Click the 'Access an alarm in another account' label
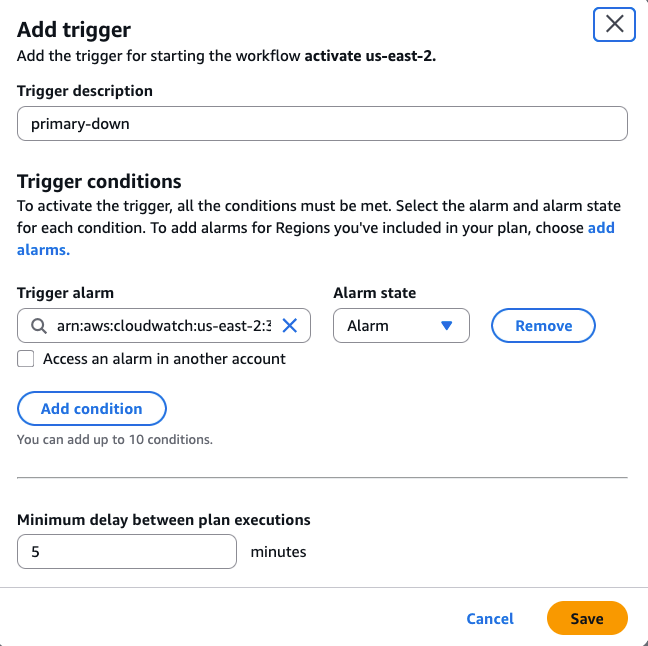Image resolution: width=648 pixels, height=646 pixels. (x=164, y=359)
